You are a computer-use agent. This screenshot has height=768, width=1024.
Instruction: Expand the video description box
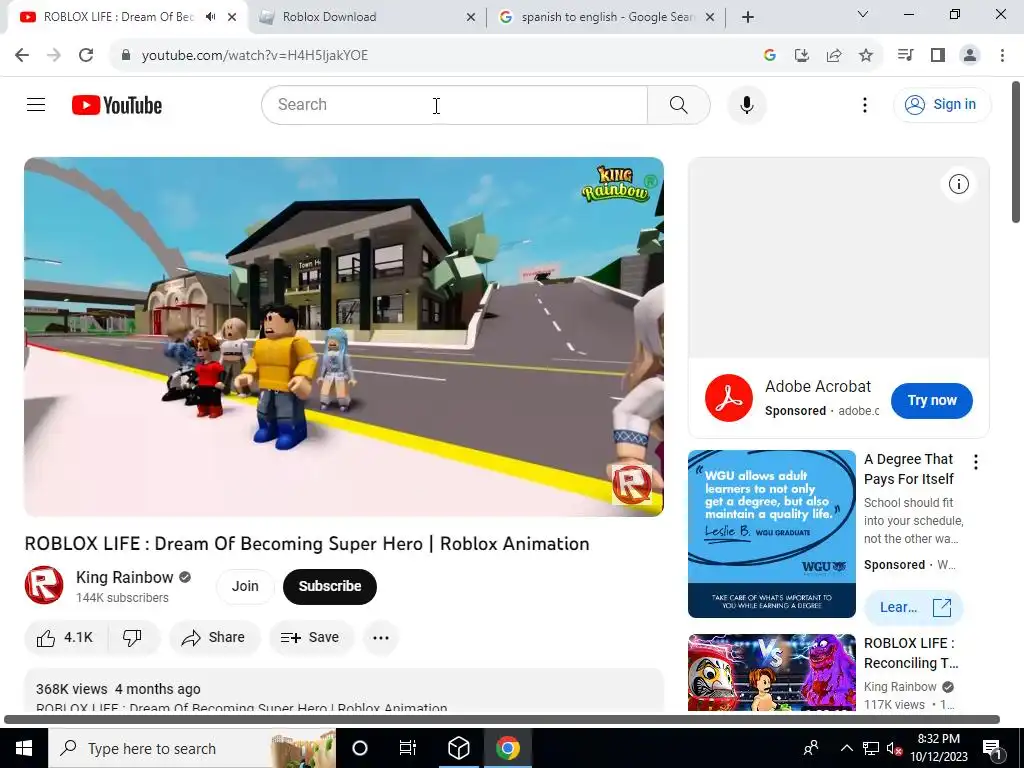344,690
